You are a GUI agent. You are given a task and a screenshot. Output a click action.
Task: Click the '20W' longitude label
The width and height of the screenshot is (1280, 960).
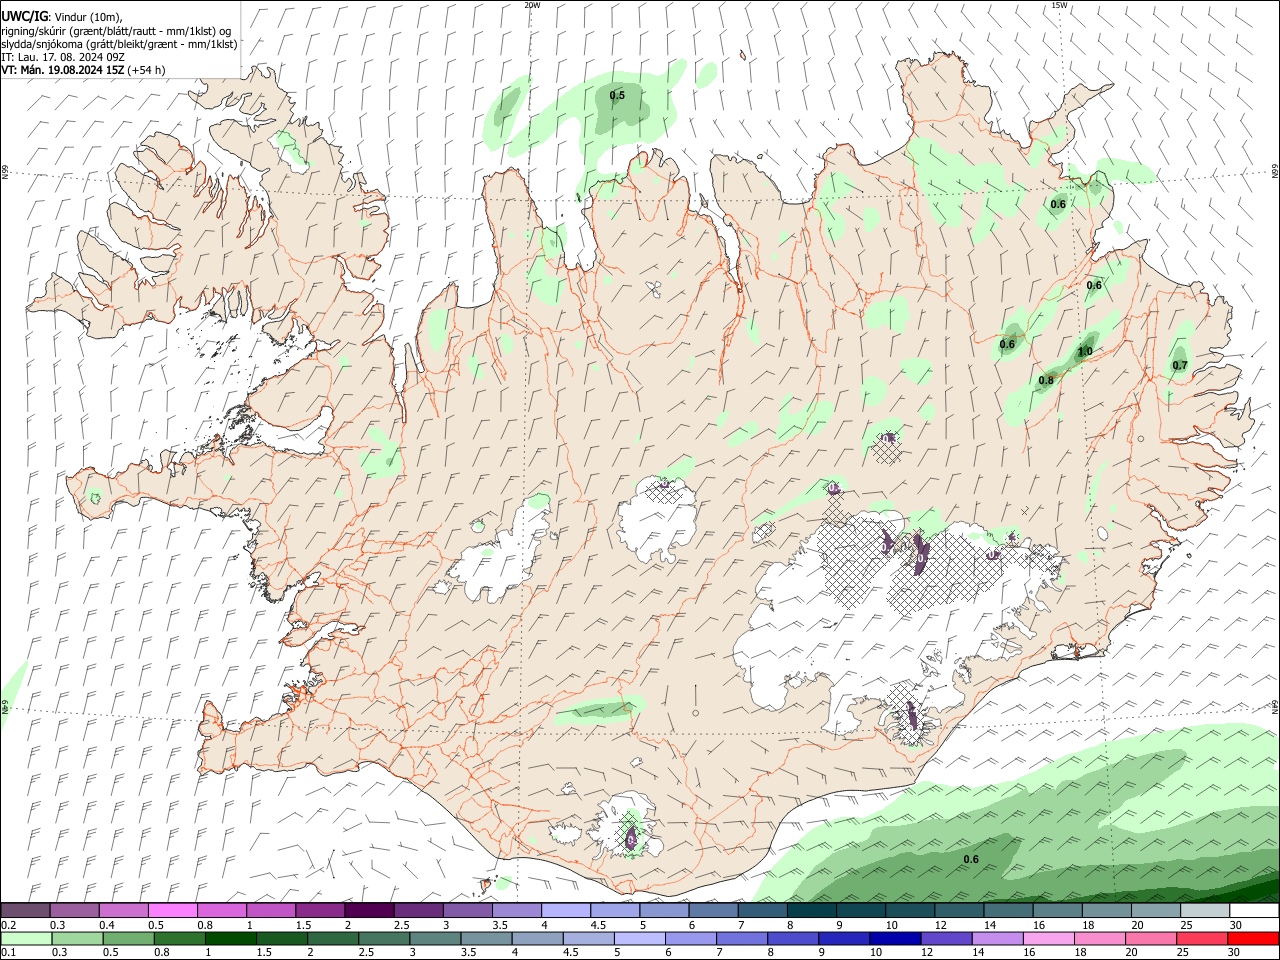tap(532, 5)
